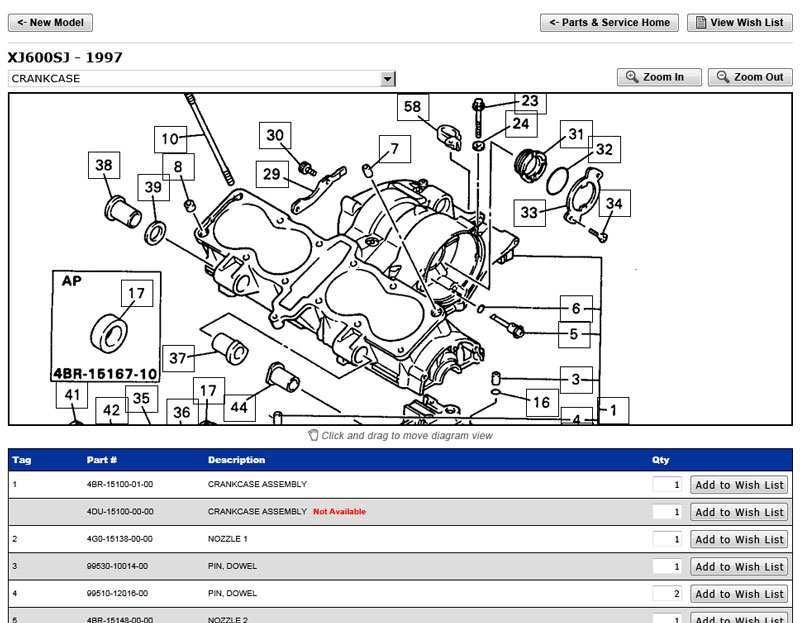The image size is (800, 623).
Task: Add PIN, DOWEL 99530-10014-00 to wish list
Action: 739,566
